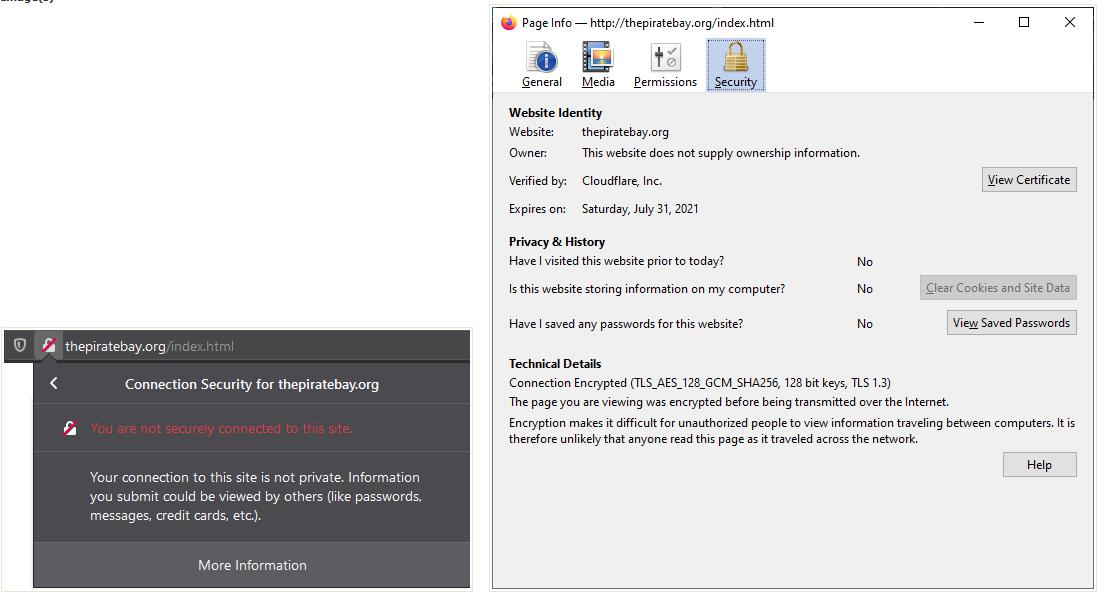Click 'You are not securely connected' warning text

tap(221, 428)
